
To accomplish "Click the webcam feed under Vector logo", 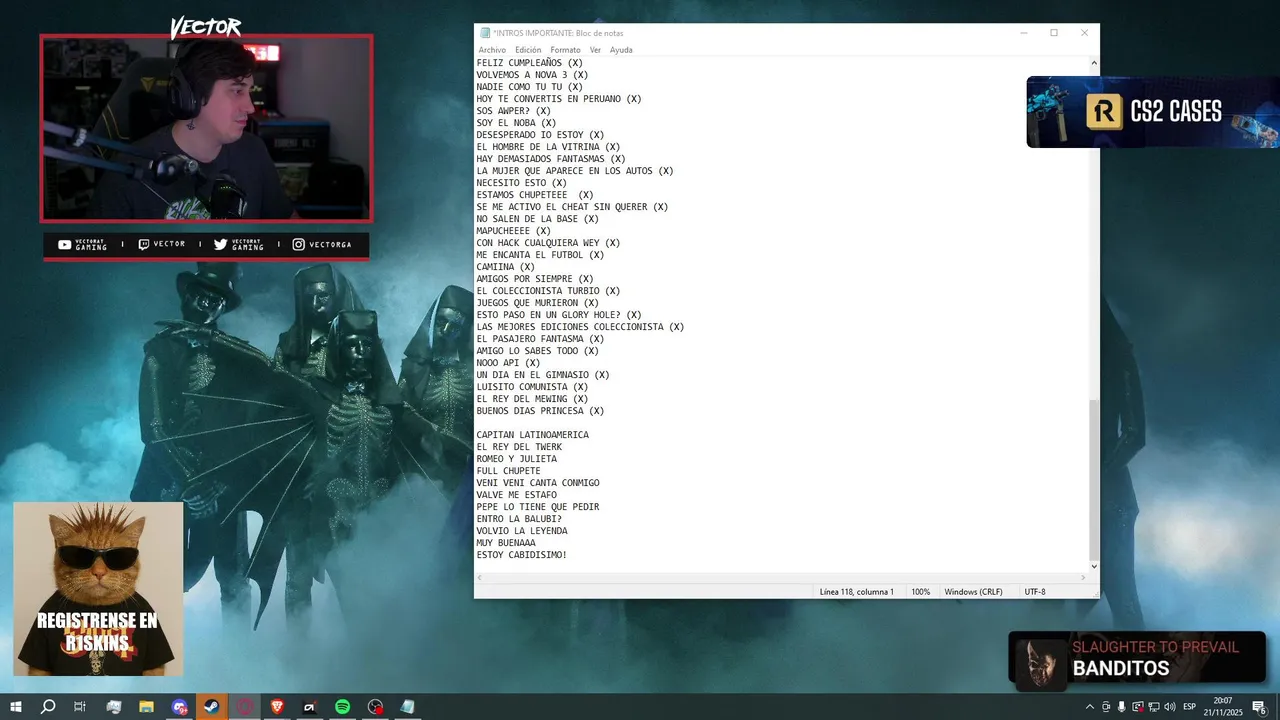I will [x=206, y=128].
